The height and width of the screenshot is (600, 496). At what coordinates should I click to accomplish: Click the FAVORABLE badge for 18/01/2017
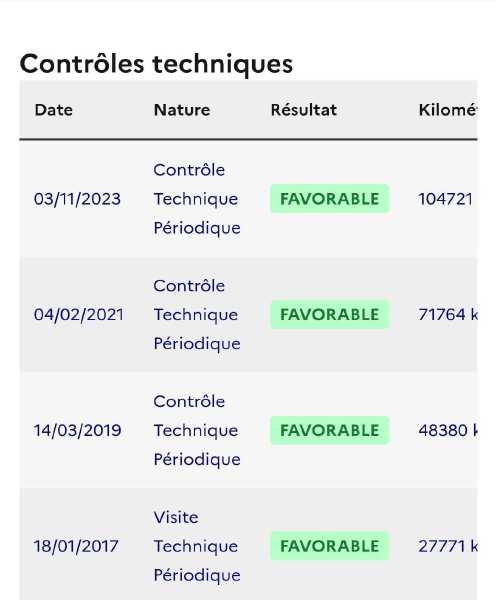(x=330, y=546)
